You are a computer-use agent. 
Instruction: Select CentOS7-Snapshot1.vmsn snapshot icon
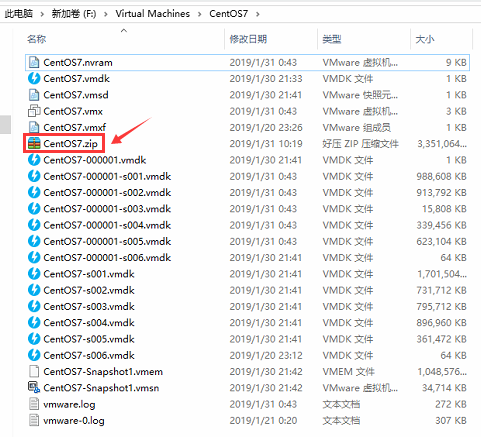34,388
